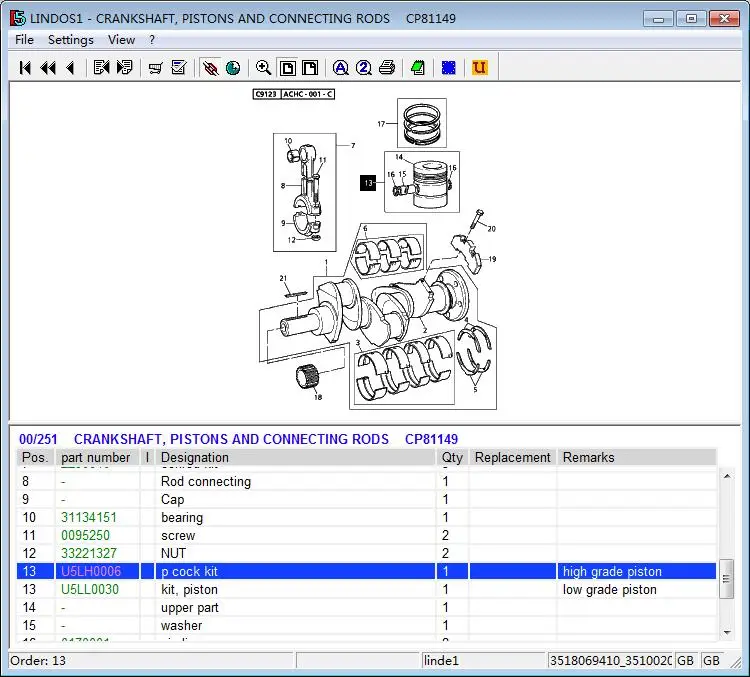Select the screw designation
Screen dimensions: 750x677
pyautogui.click(x=178, y=535)
